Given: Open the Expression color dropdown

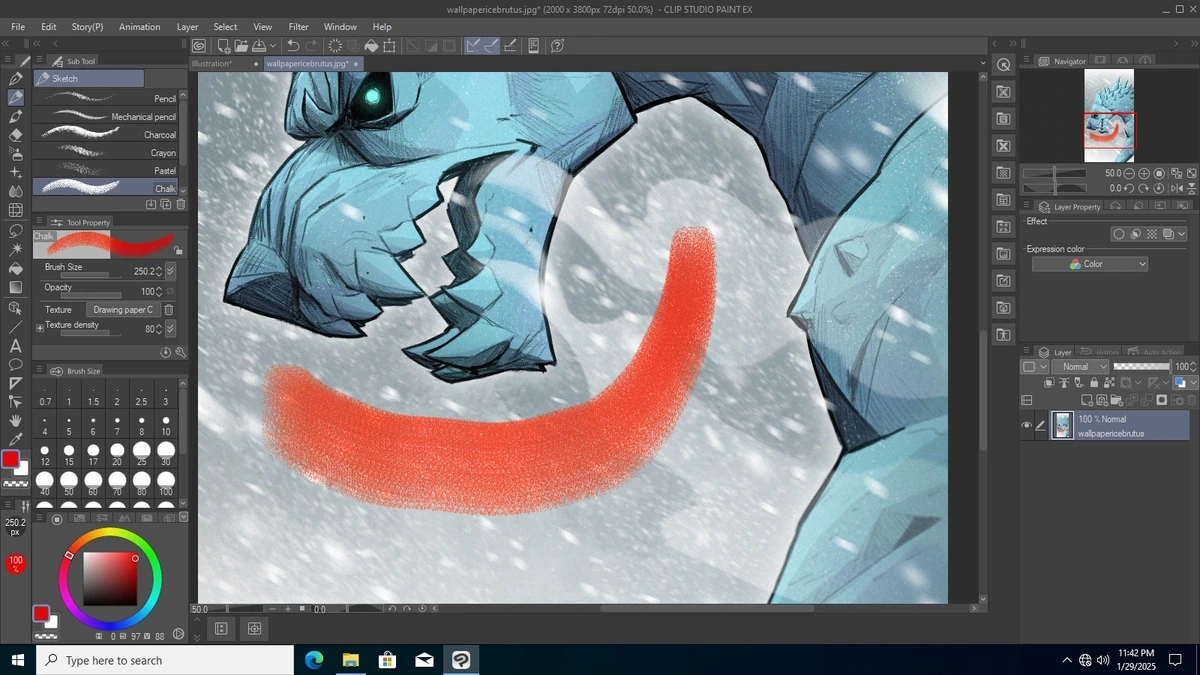Looking at the screenshot, I should pos(1090,264).
